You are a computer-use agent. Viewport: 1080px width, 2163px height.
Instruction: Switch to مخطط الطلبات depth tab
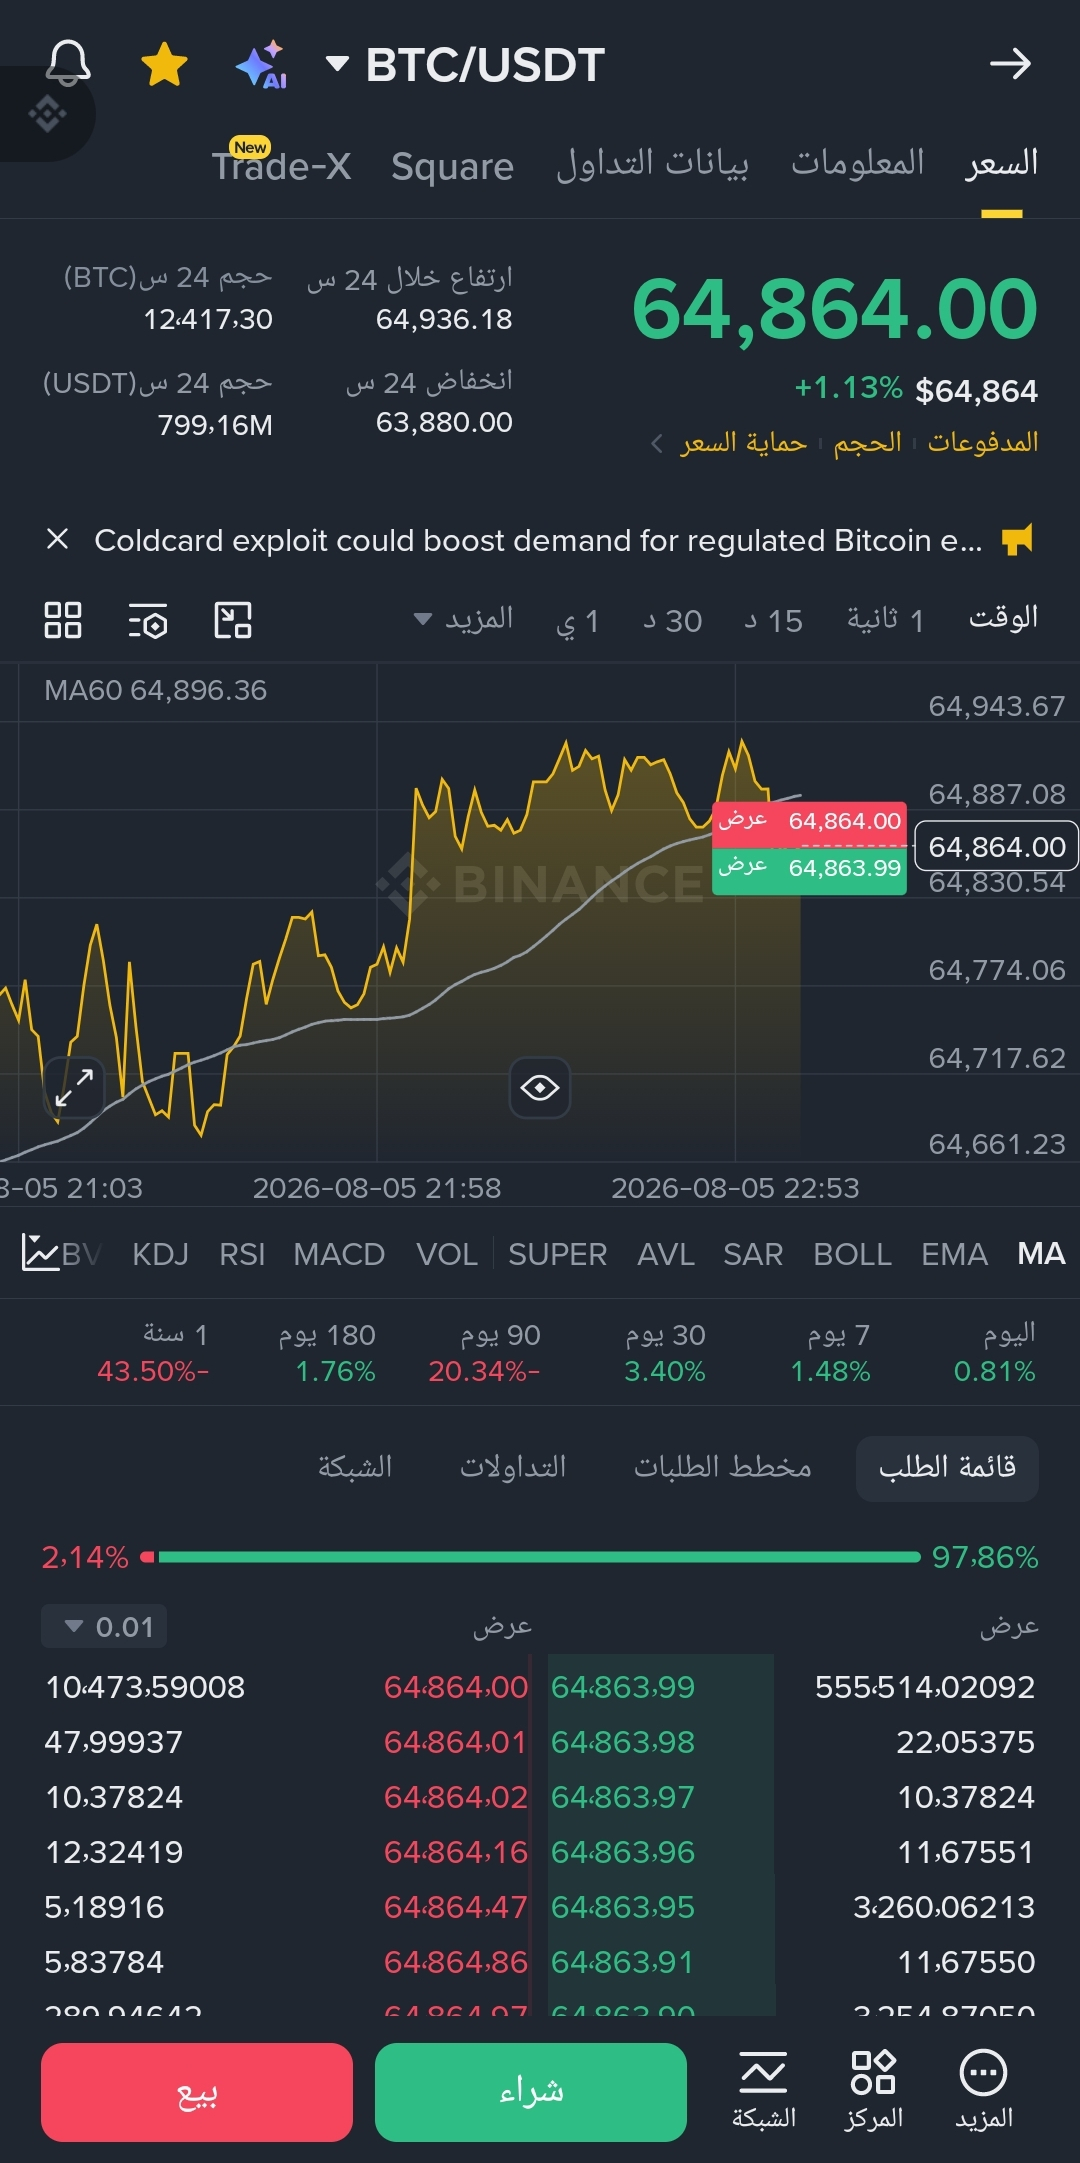722,1467
